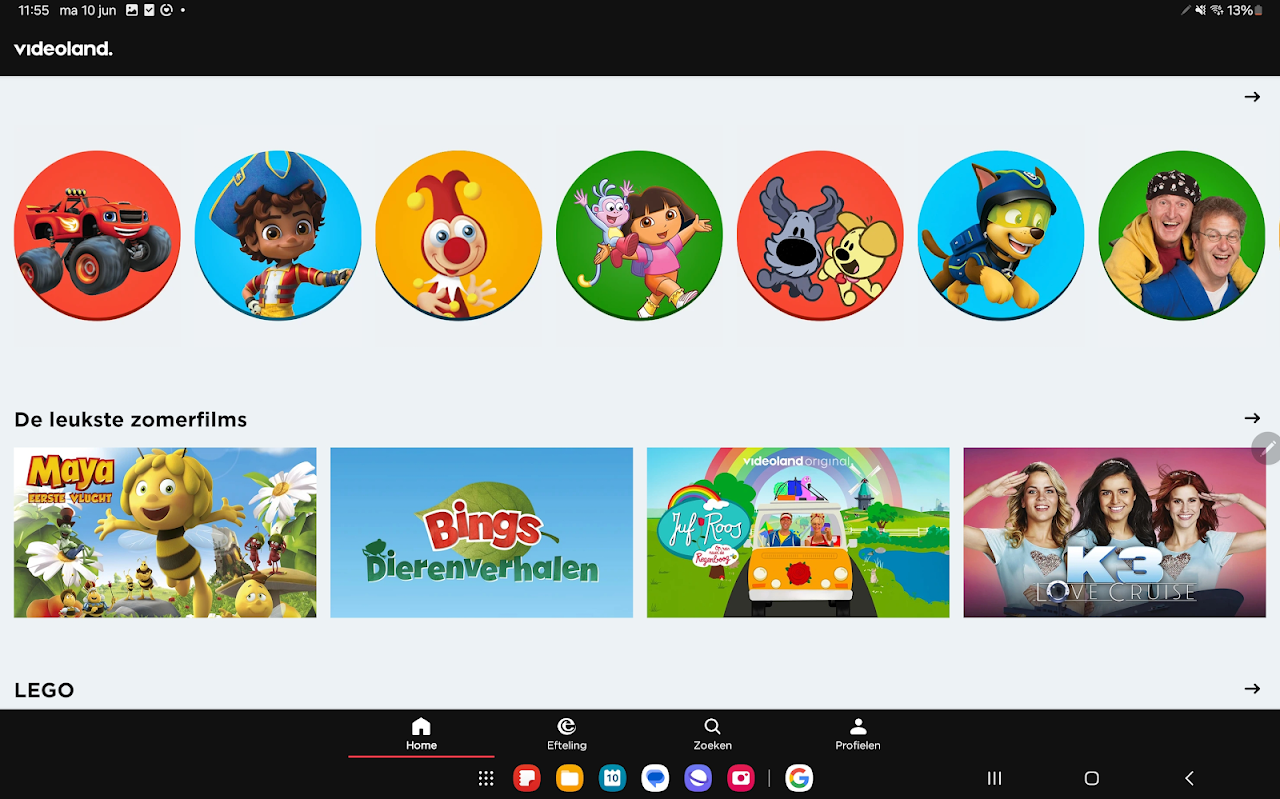Open the Blaze monster truck character circle
This screenshot has width=1280, height=799.
coord(97,236)
